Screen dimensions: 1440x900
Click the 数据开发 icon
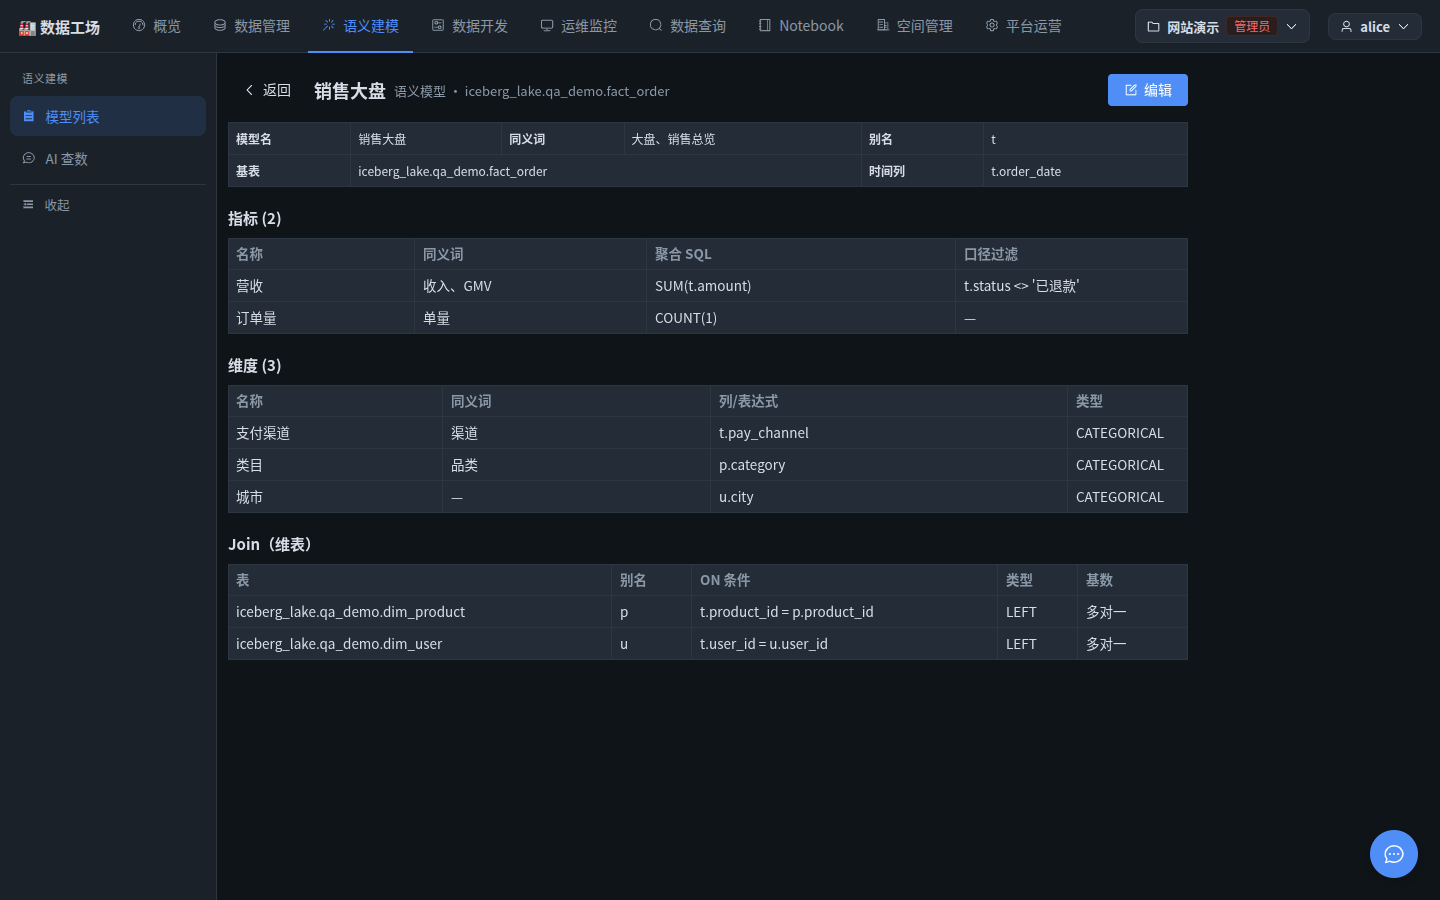438,25
